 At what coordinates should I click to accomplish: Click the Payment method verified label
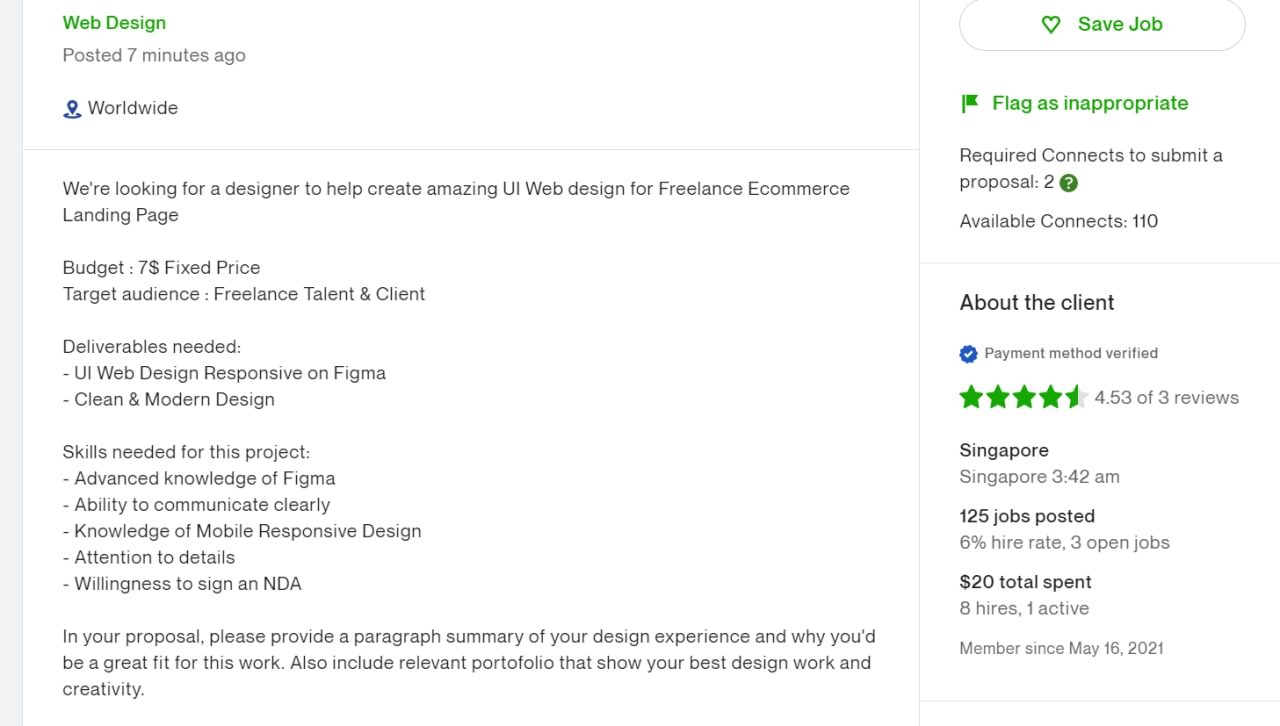point(1071,353)
